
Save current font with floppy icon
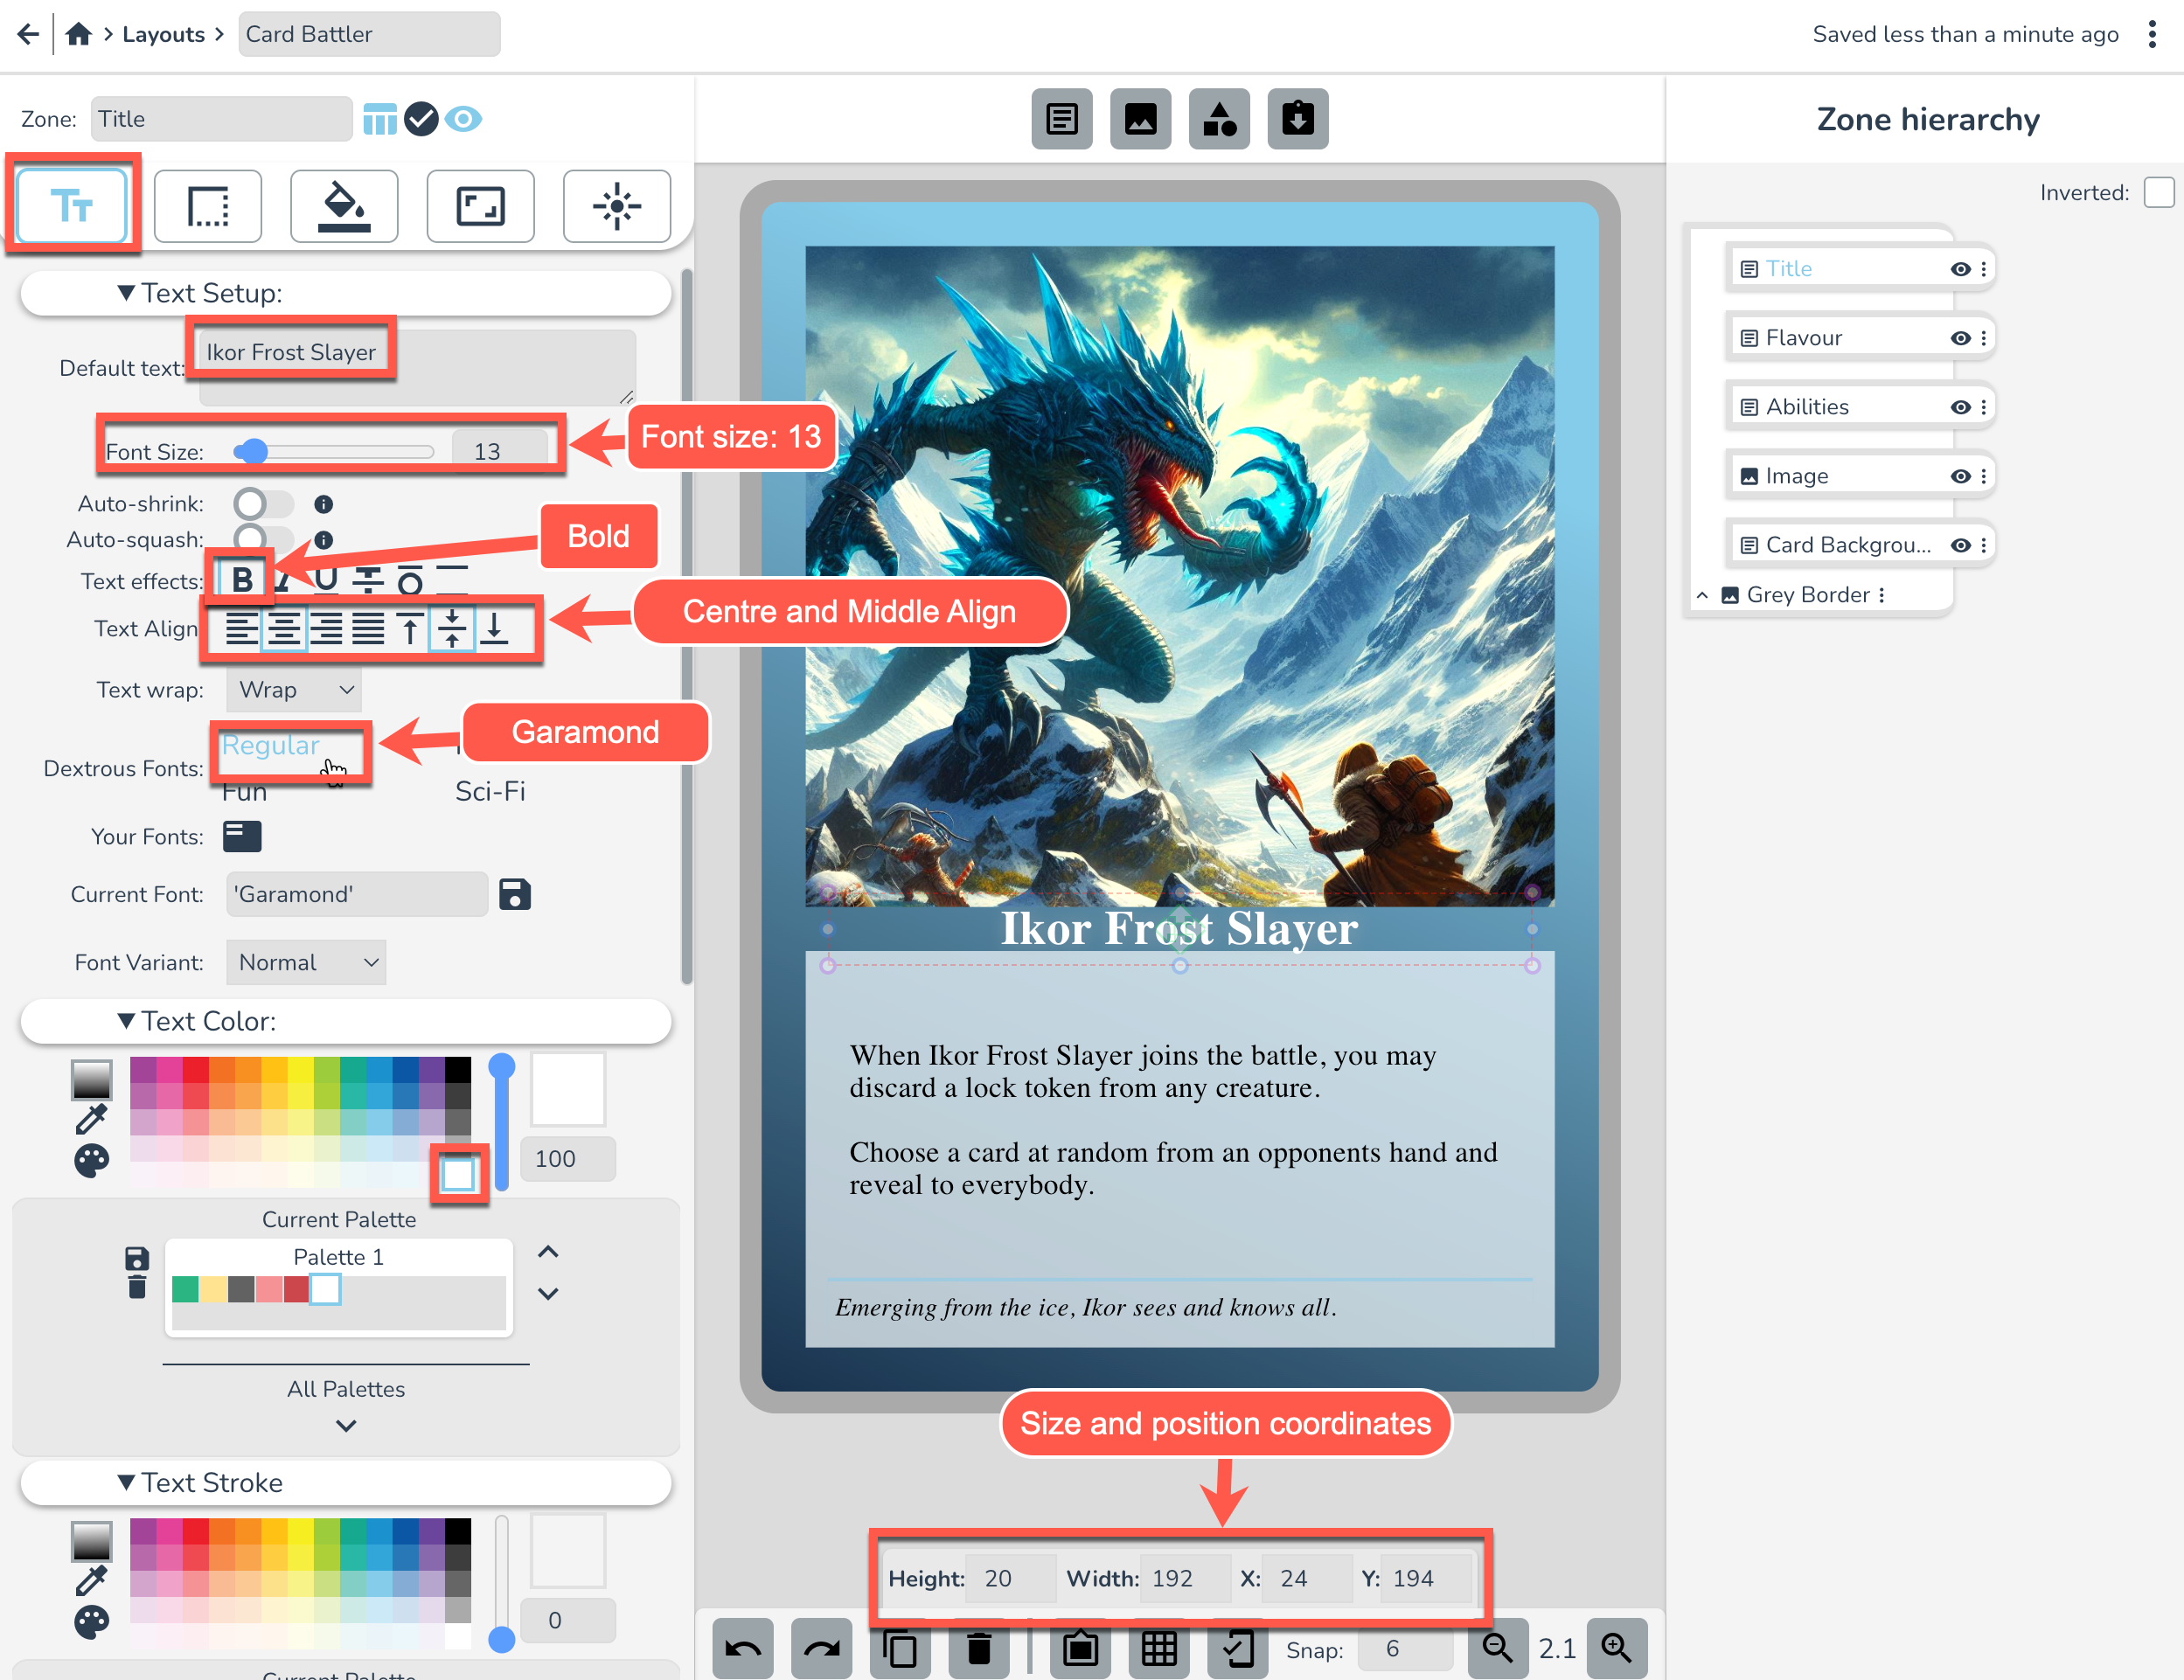(x=515, y=894)
